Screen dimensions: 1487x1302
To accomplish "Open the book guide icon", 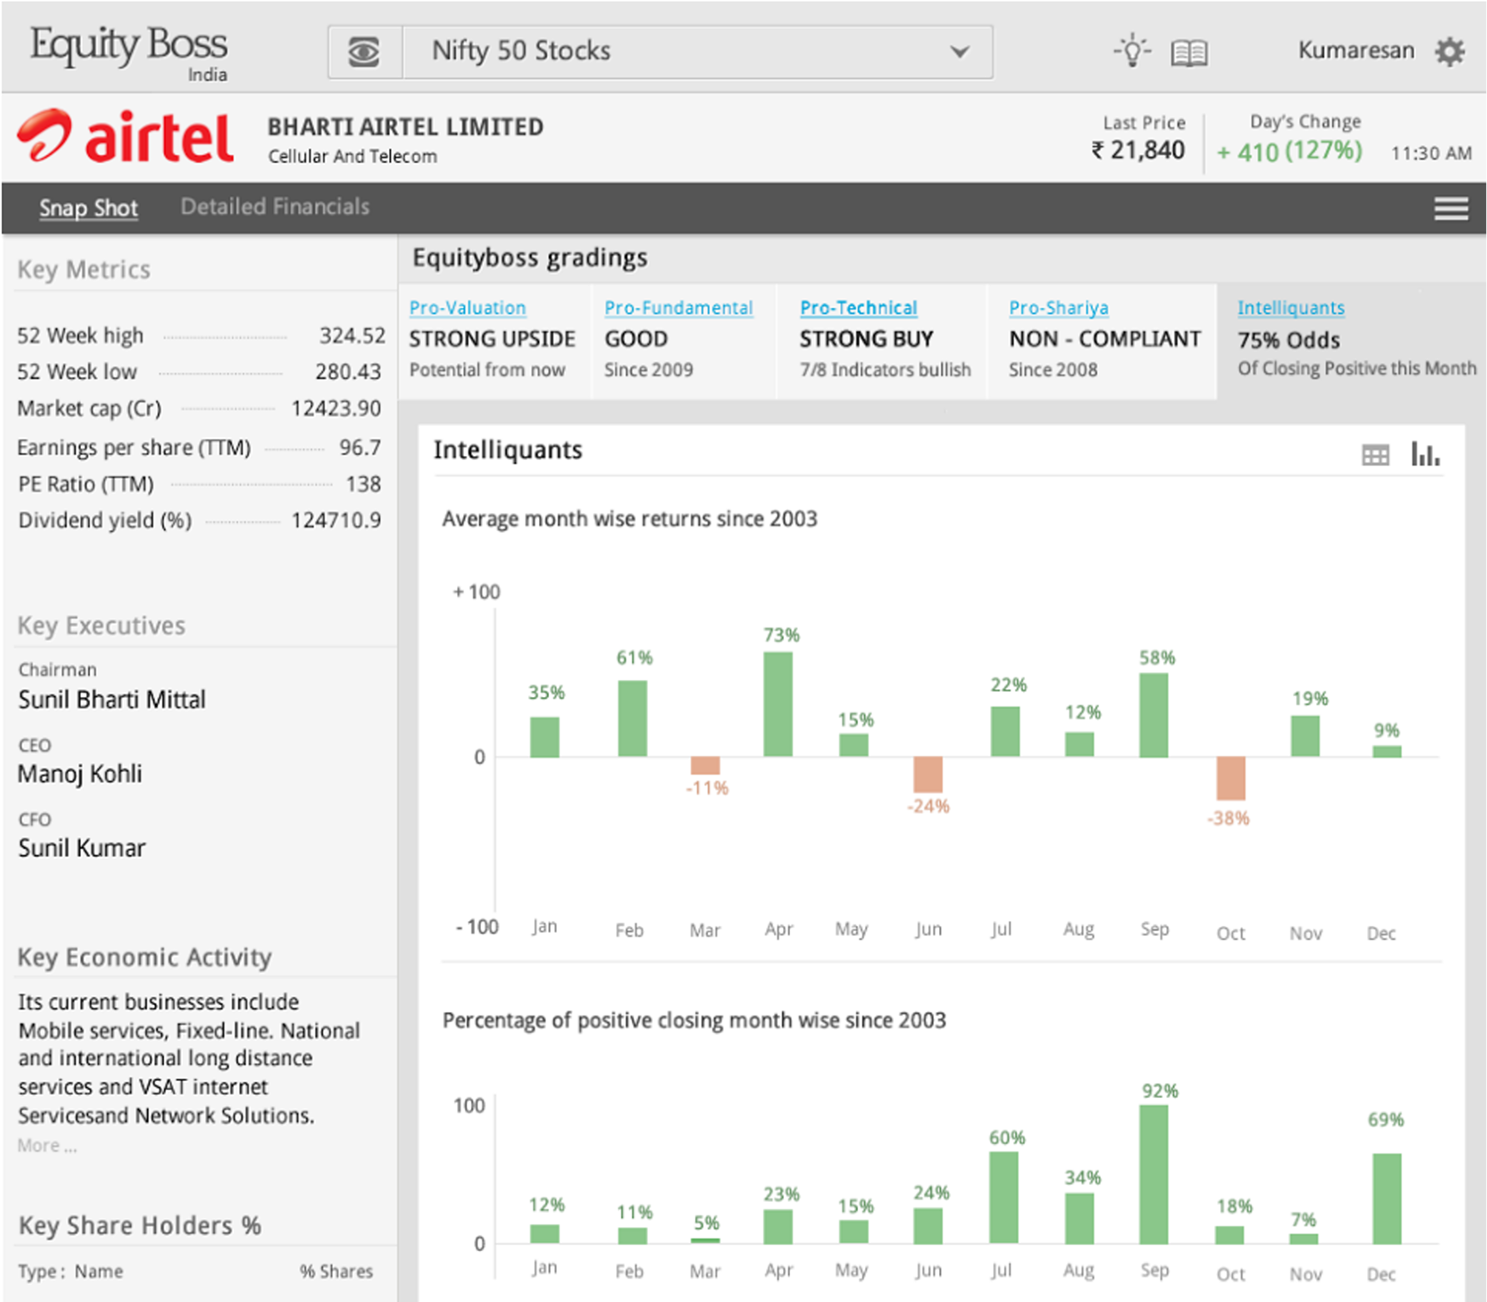I will tap(1189, 52).
